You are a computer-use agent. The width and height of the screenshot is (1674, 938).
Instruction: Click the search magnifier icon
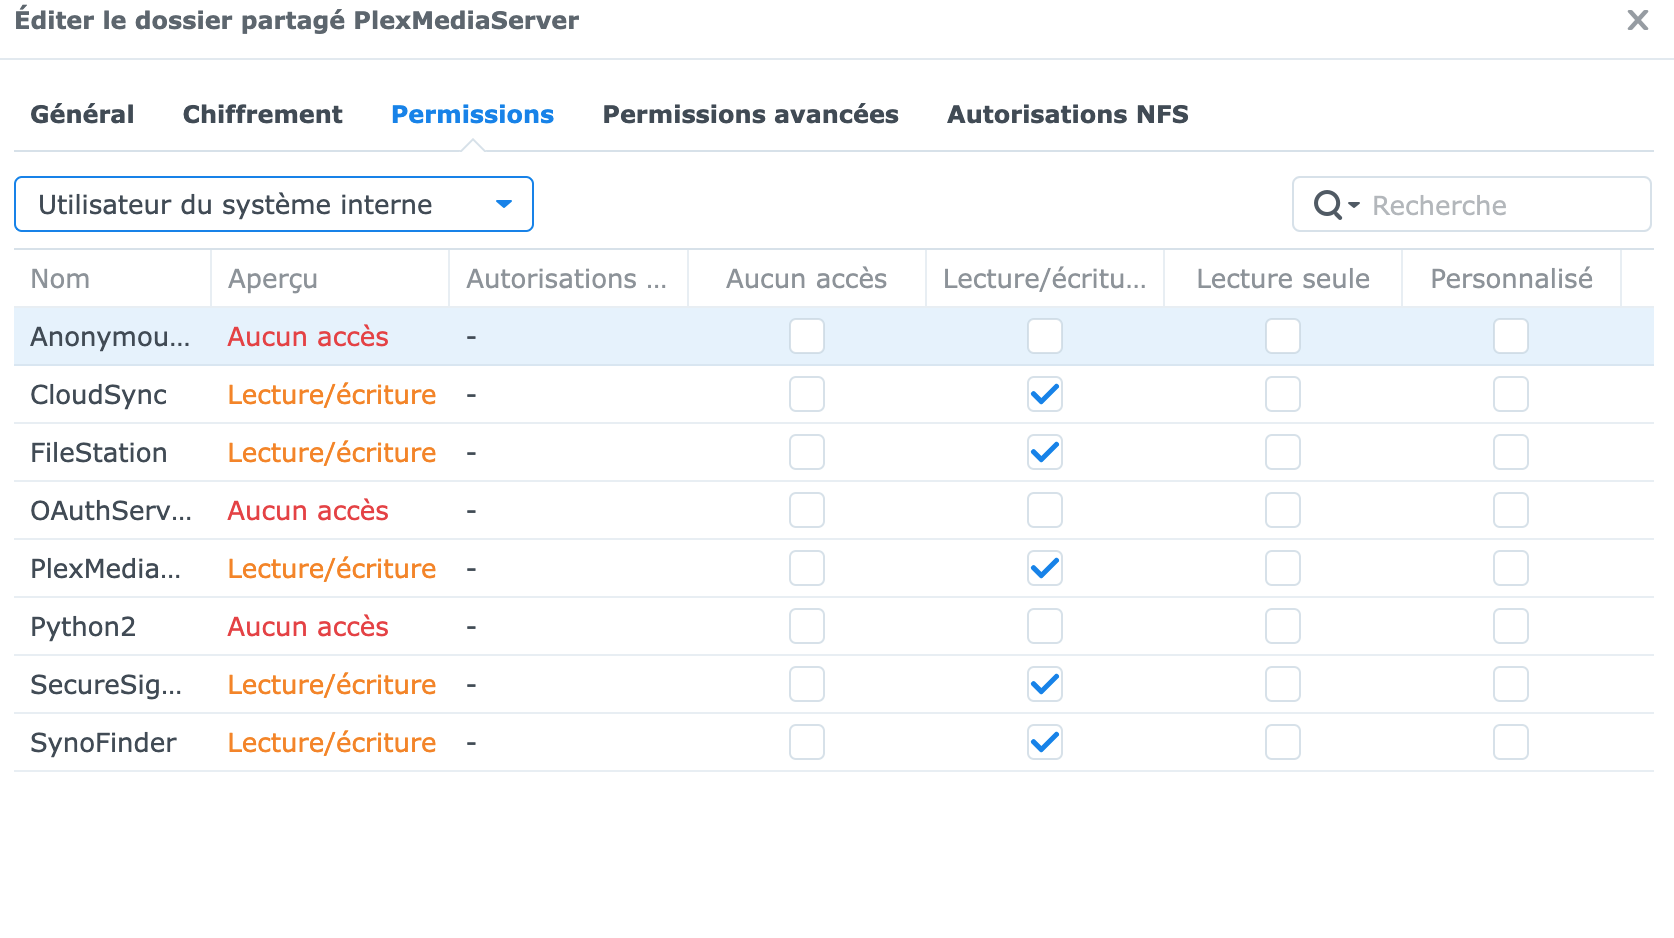coord(1328,205)
